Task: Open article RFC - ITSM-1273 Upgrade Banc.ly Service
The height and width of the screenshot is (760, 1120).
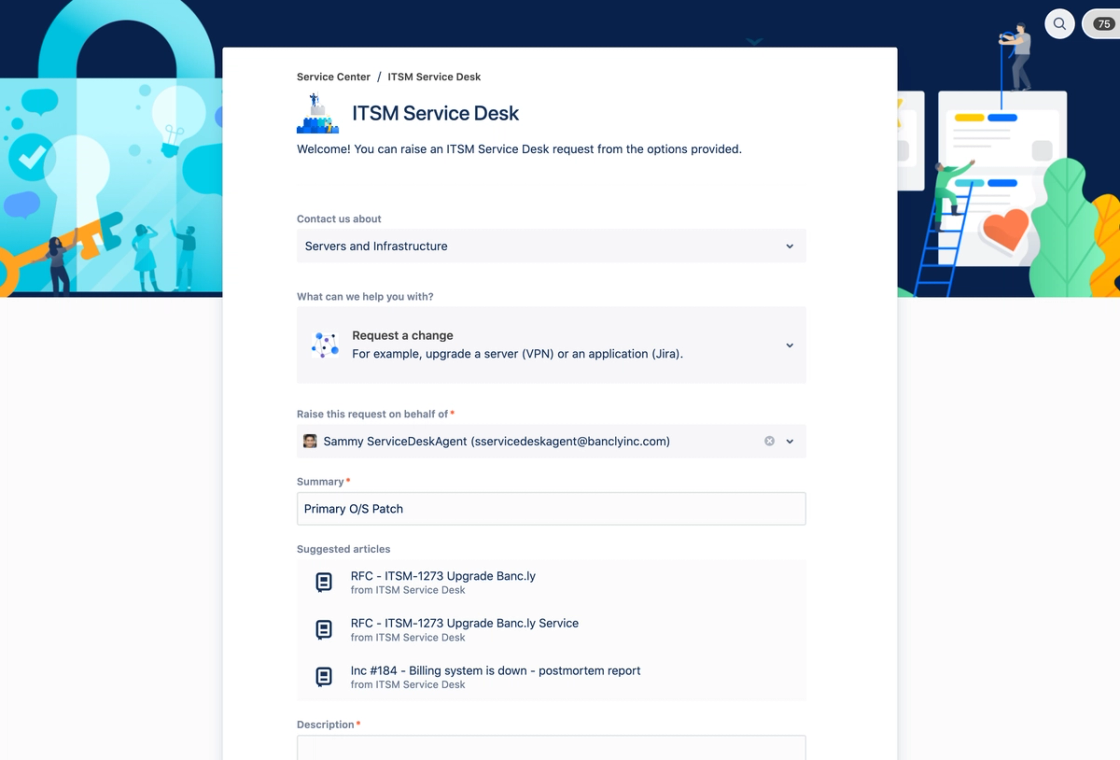Action: [x=464, y=623]
